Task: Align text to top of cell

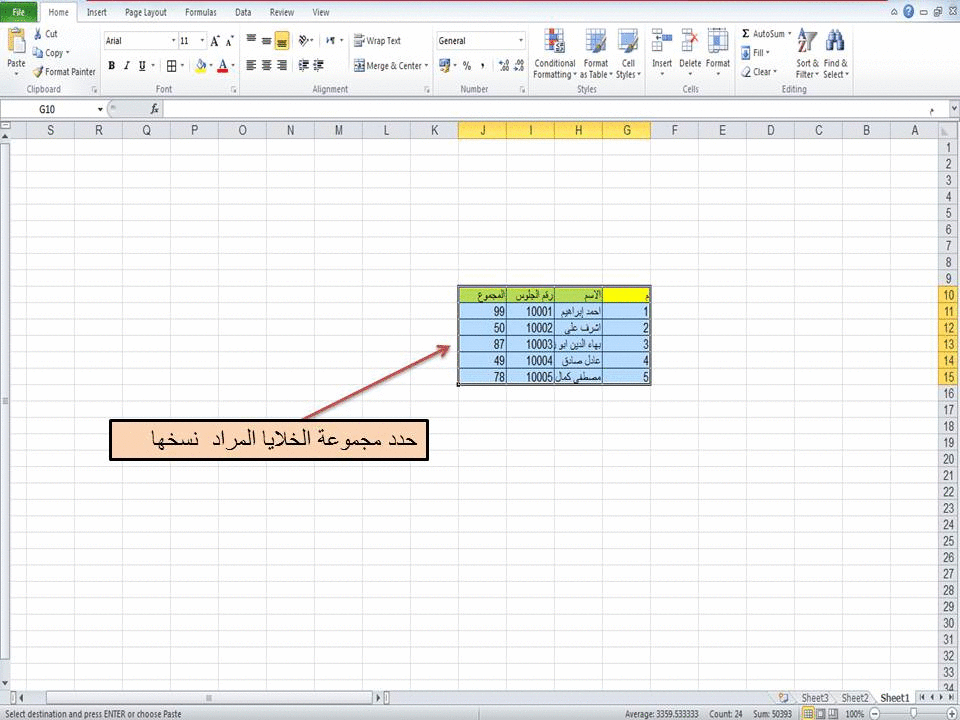Action: click(251, 40)
